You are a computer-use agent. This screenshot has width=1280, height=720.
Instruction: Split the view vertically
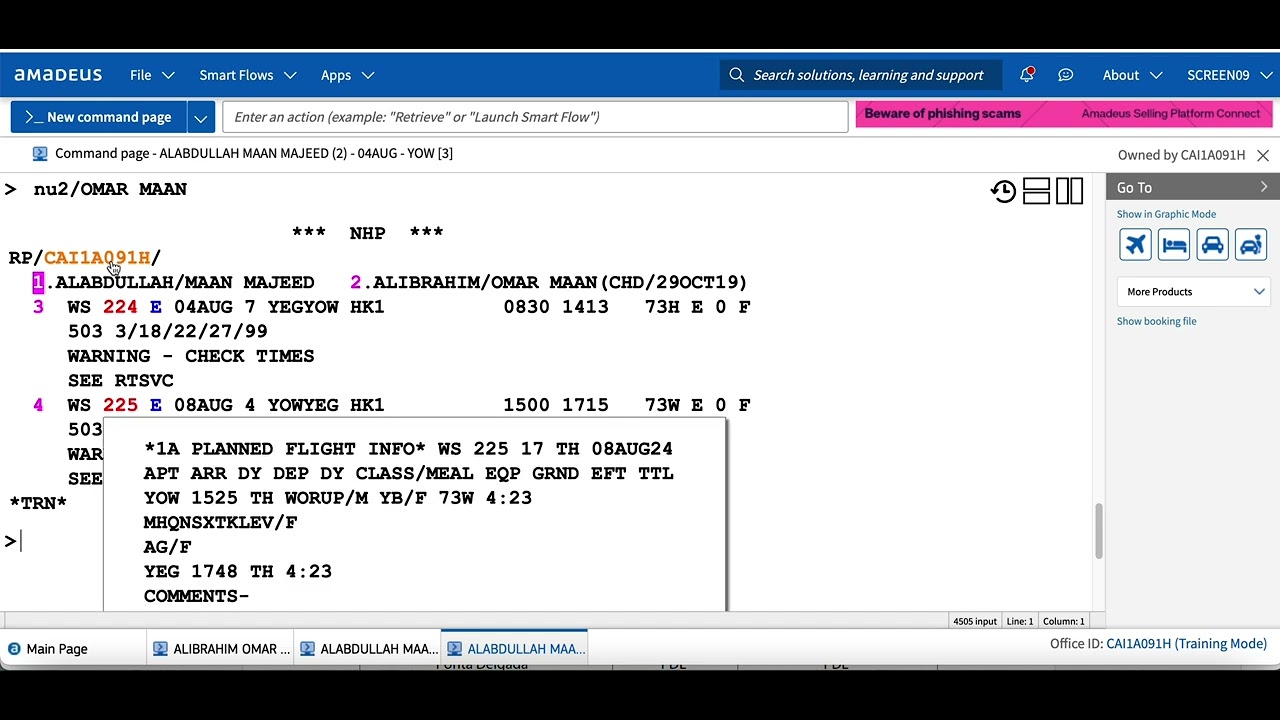(1069, 191)
